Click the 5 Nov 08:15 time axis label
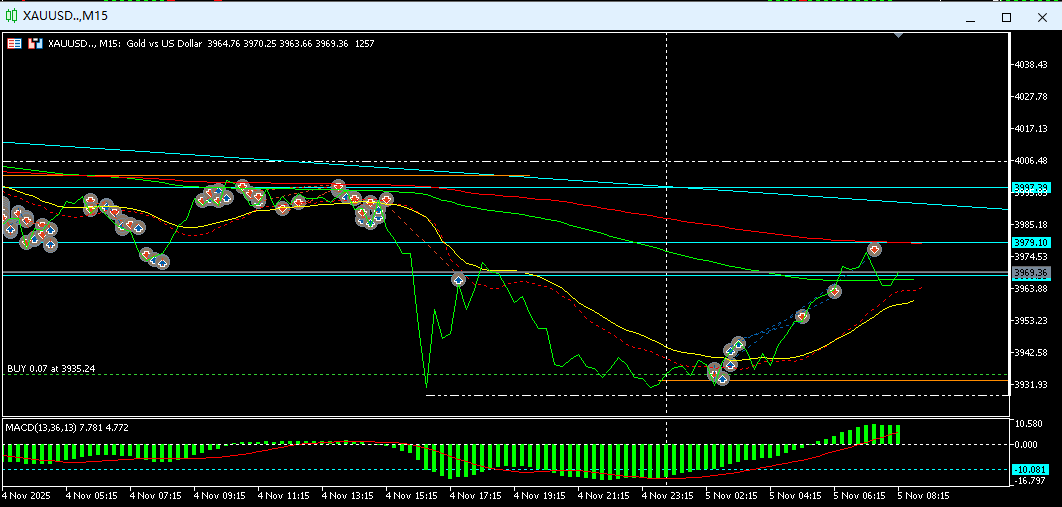 click(922, 495)
